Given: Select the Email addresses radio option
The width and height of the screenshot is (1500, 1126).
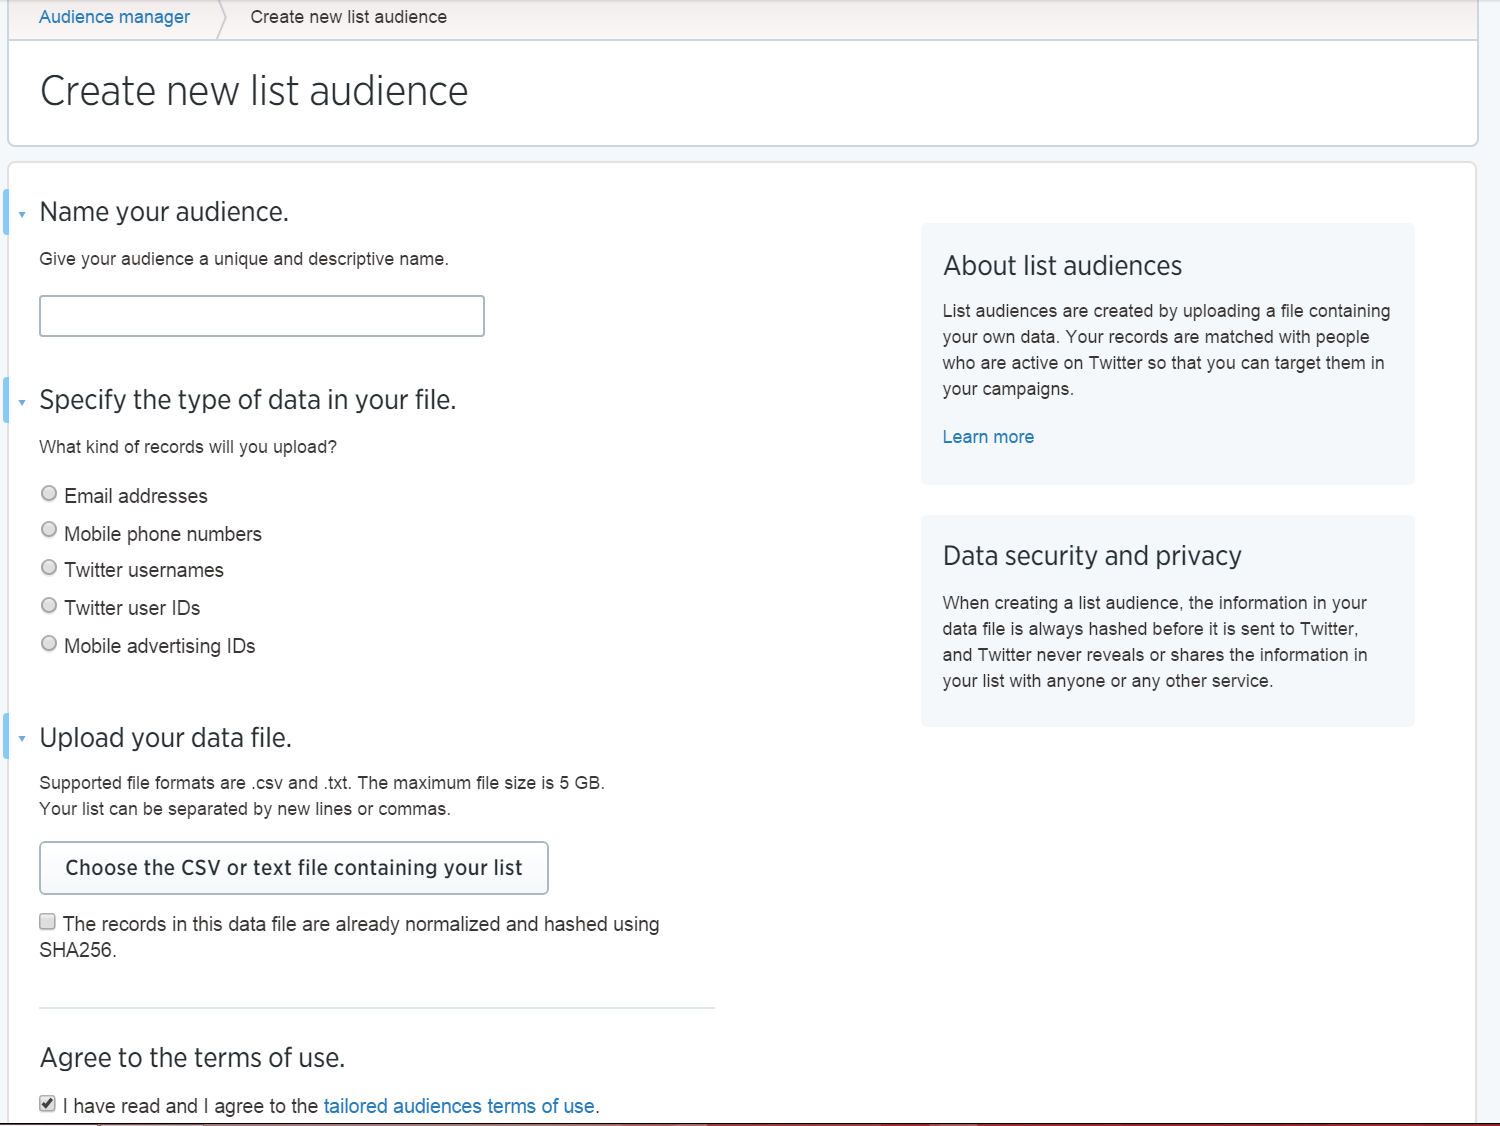Looking at the screenshot, I should coord(49,494).
